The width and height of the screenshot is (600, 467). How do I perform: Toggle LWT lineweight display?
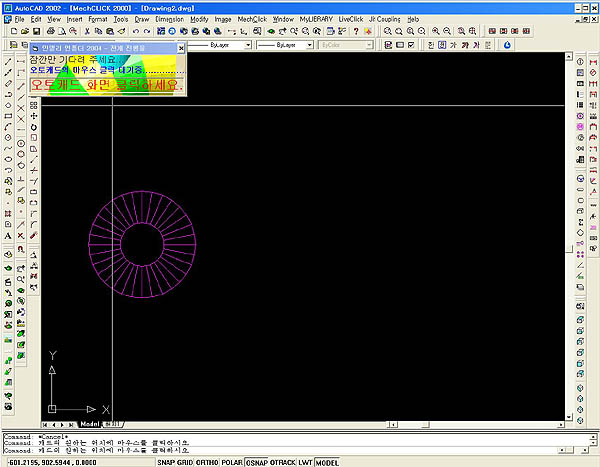(x=305, y=462)
